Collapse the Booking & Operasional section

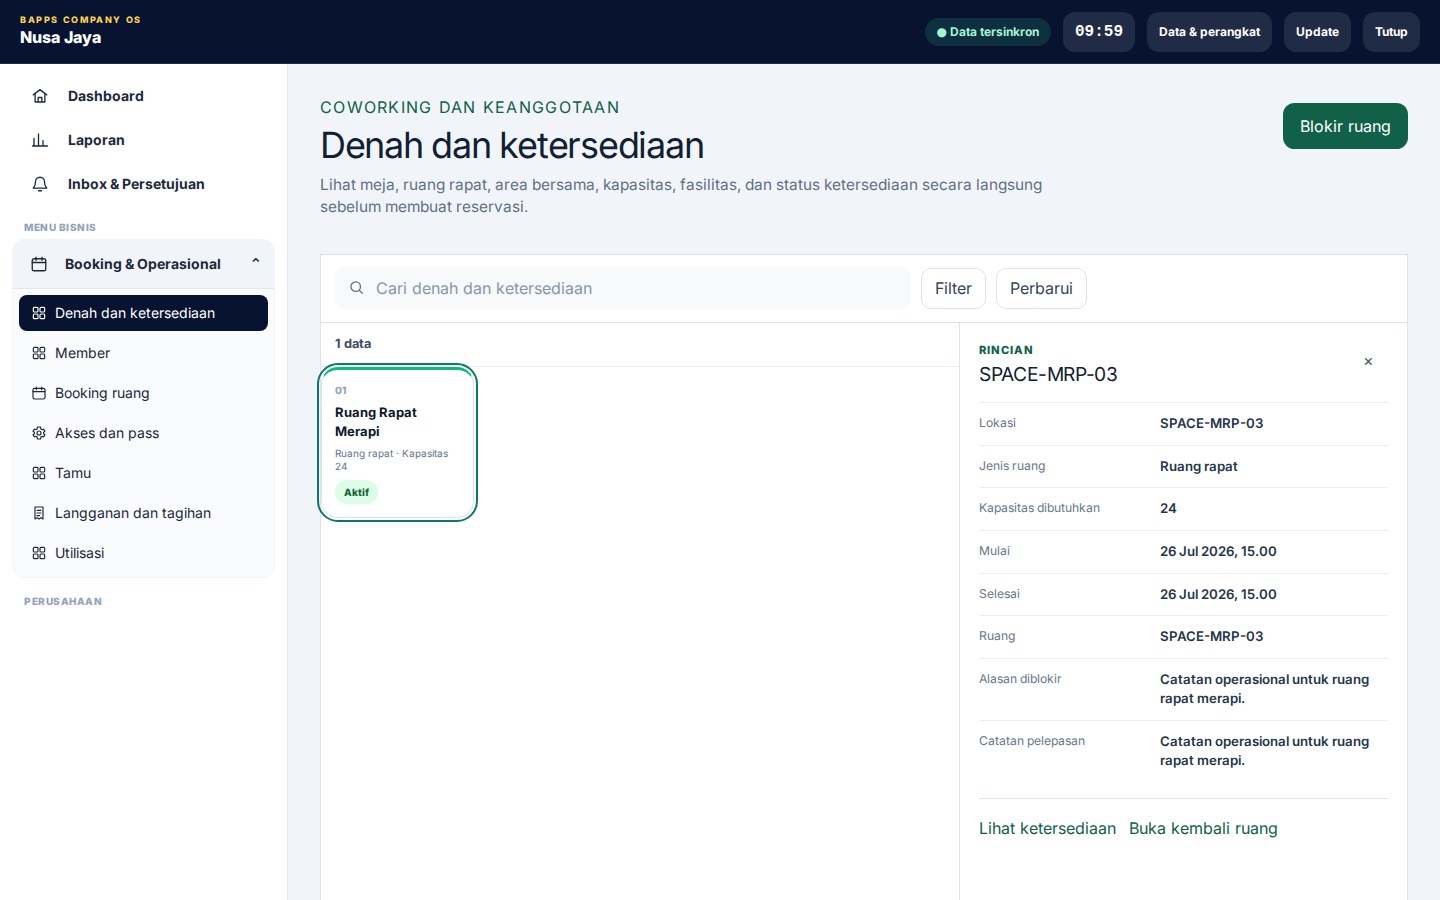(x=256, y=262)
